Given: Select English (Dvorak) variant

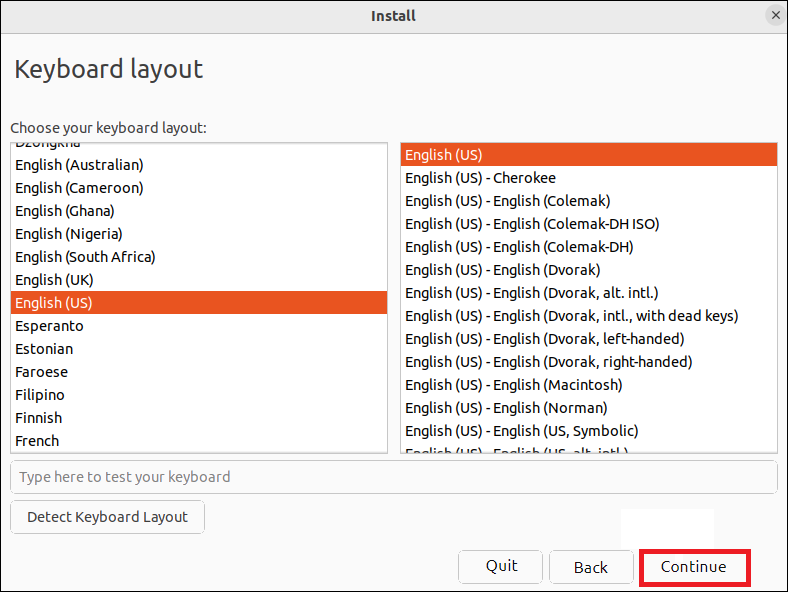Looking at the screenshot, I should point(502,270).
